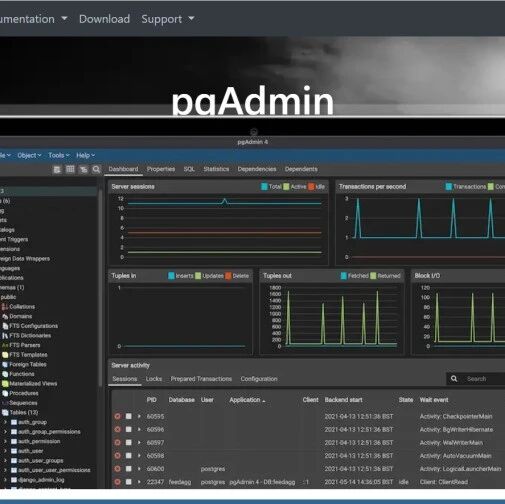Screen dimensions: 505x504
Task: Expand the auth_group table node
Action: (5, 422)
